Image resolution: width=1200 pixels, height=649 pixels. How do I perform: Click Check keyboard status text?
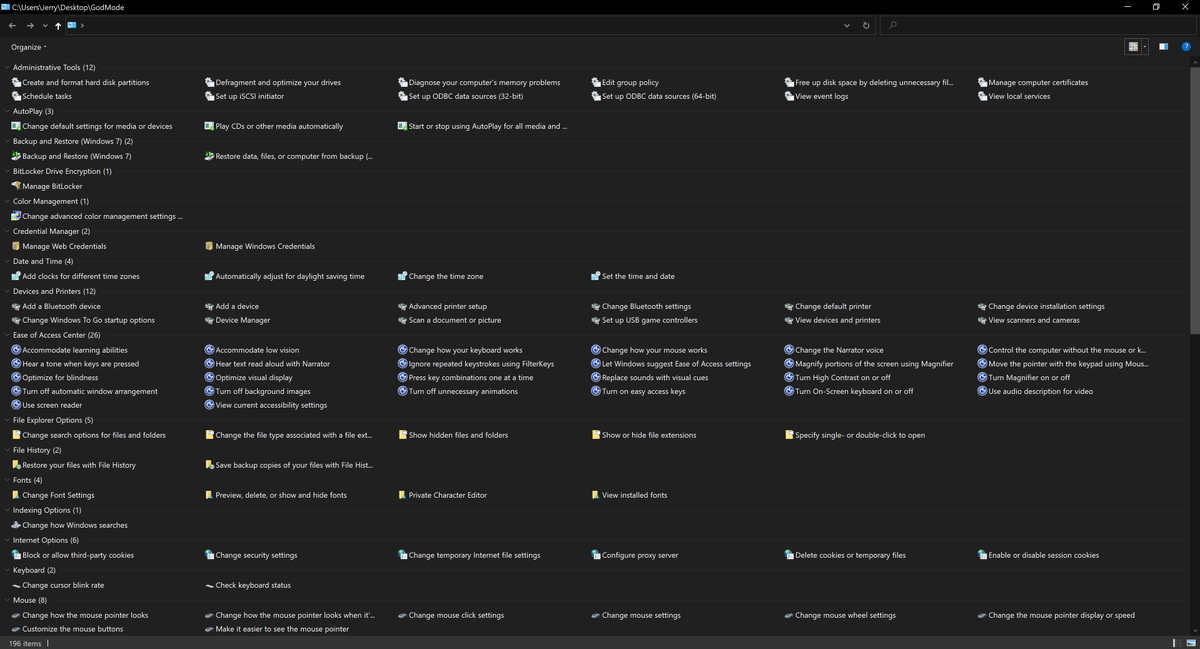coord(253,586)
